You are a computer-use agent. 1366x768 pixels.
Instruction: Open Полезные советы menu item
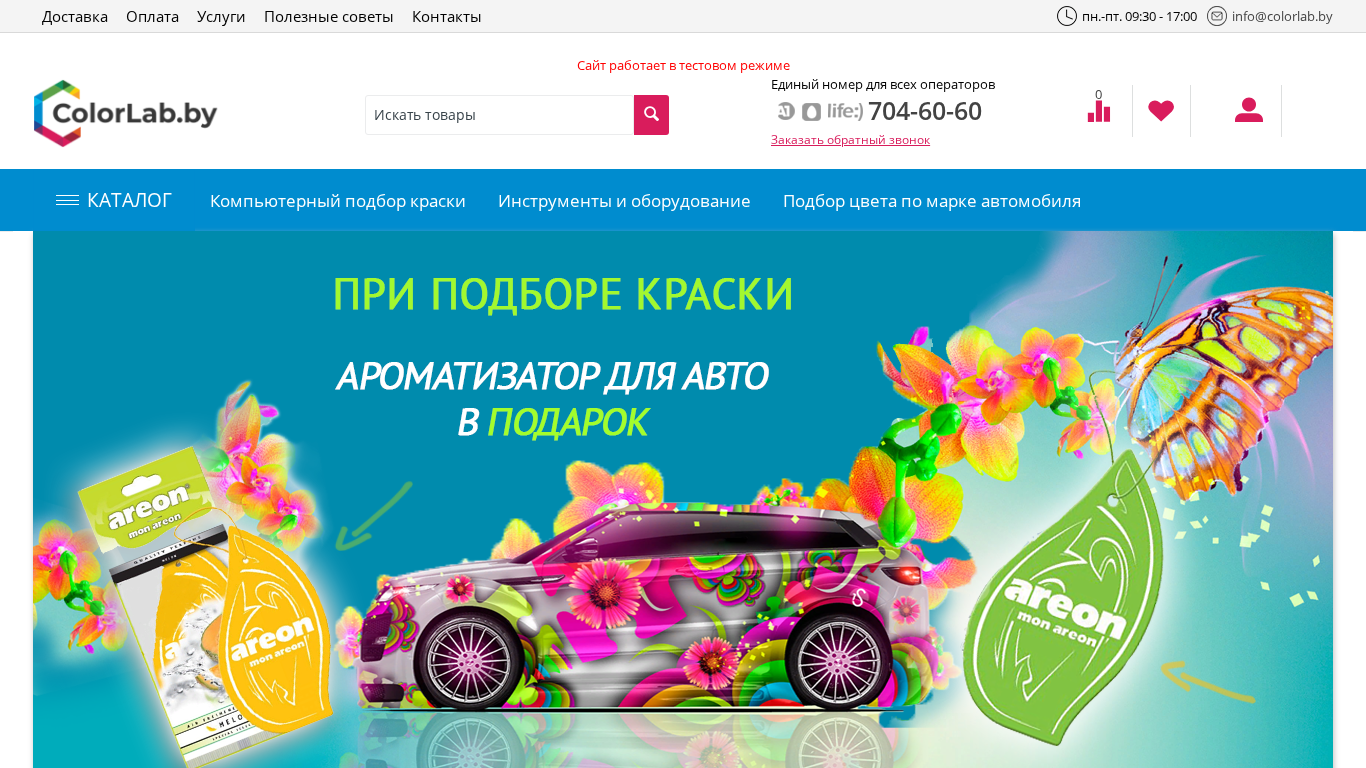(x=329, y=17)
